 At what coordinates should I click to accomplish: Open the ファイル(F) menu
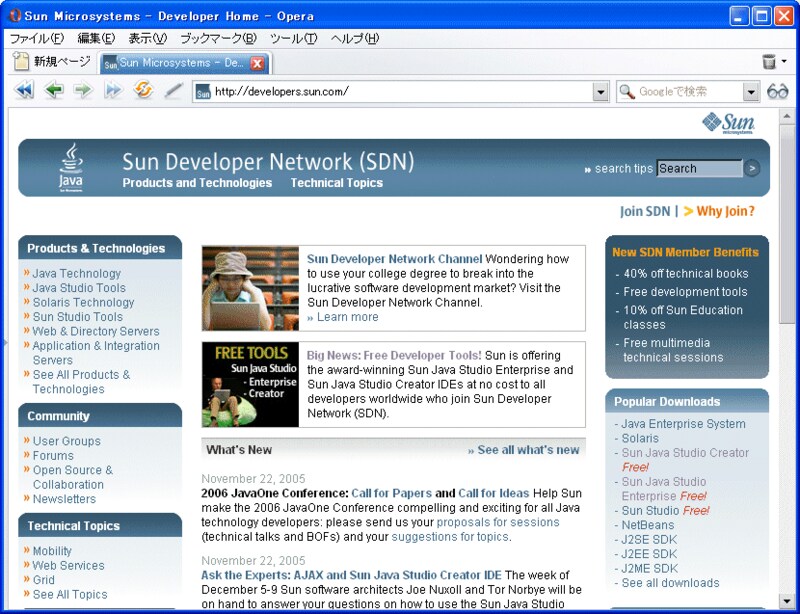pyautogui.click(x=37, y=39)
